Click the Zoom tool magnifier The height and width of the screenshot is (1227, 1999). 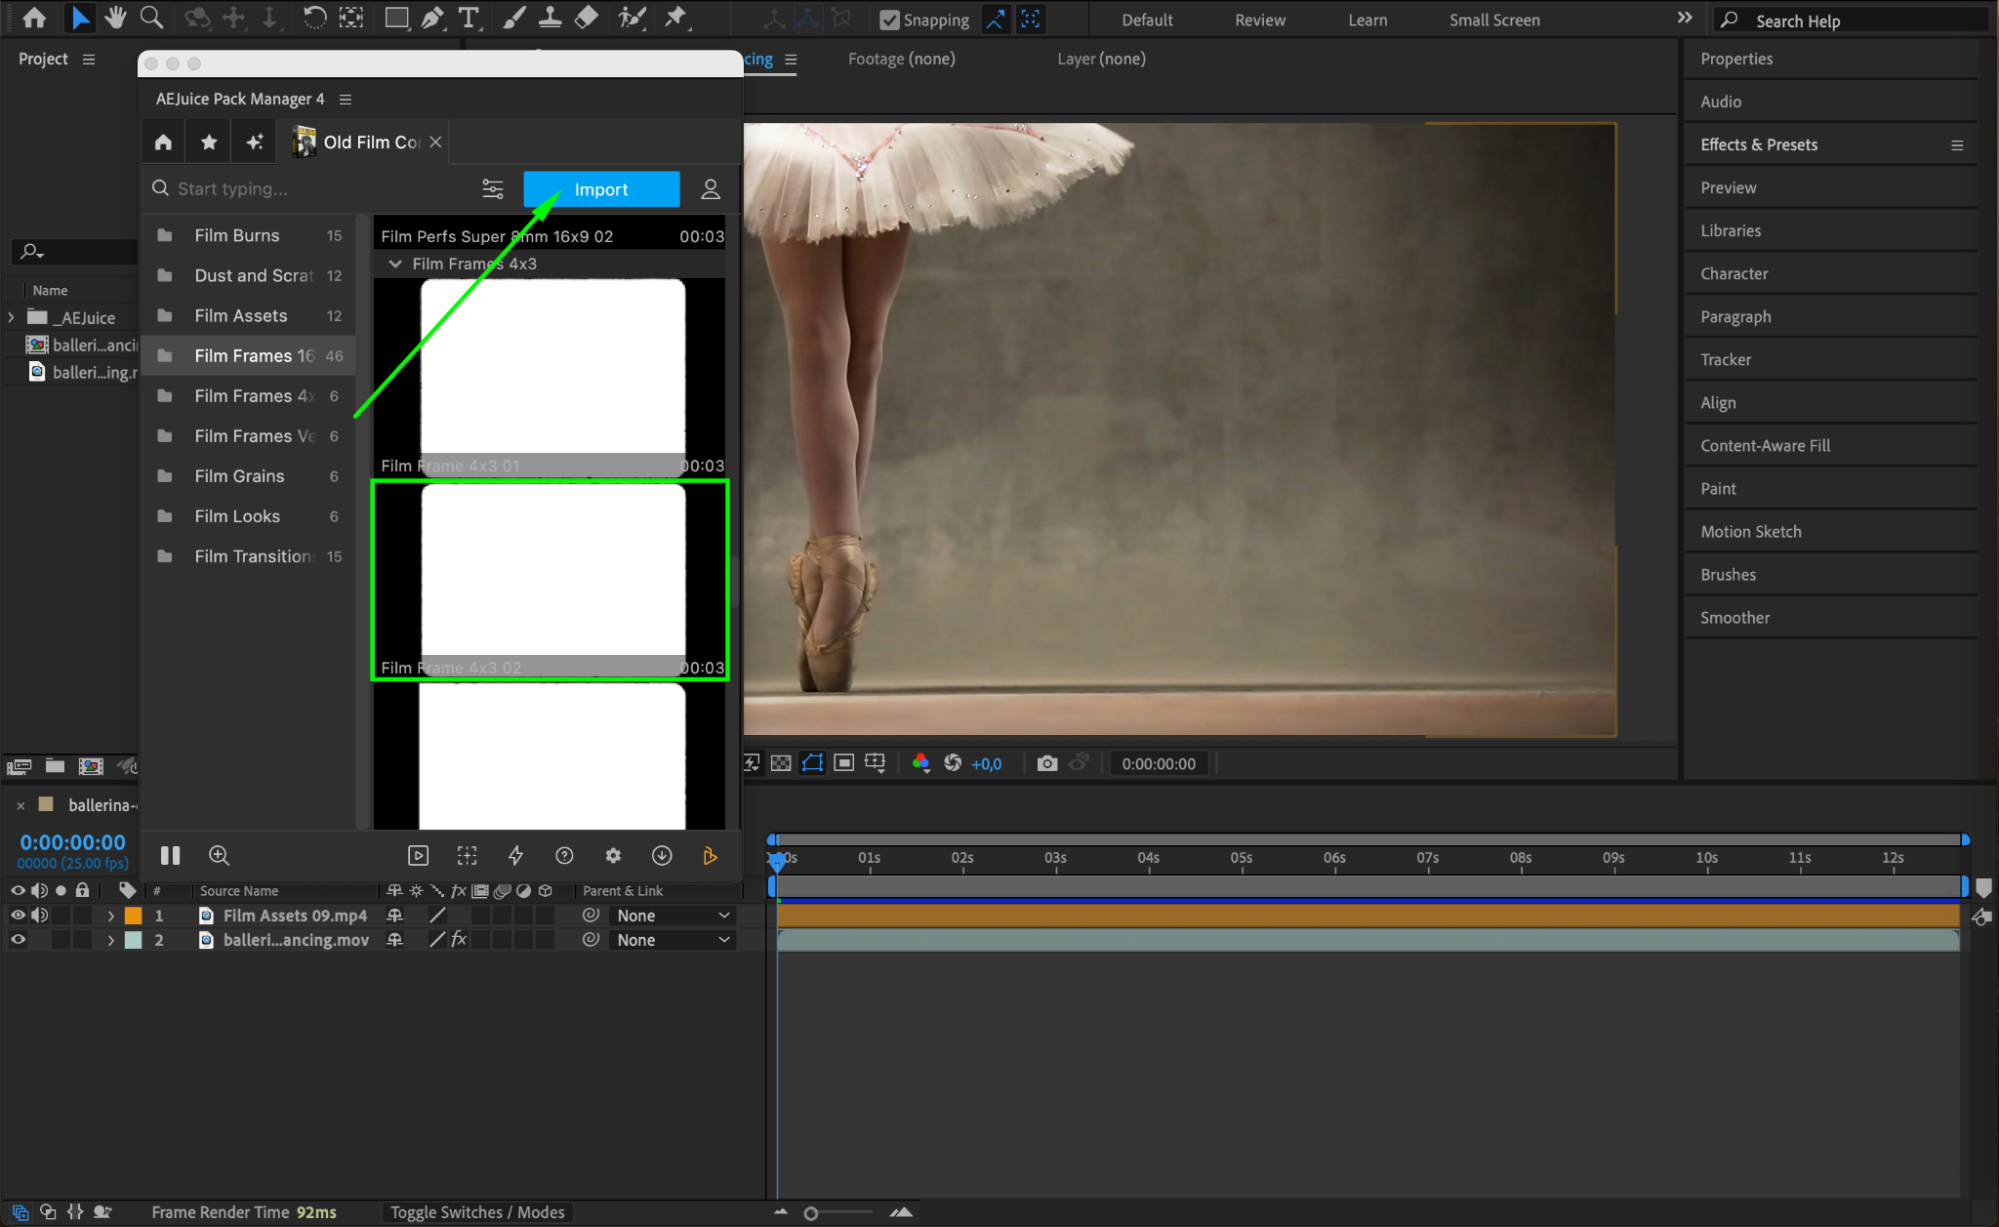coord(151,17)
